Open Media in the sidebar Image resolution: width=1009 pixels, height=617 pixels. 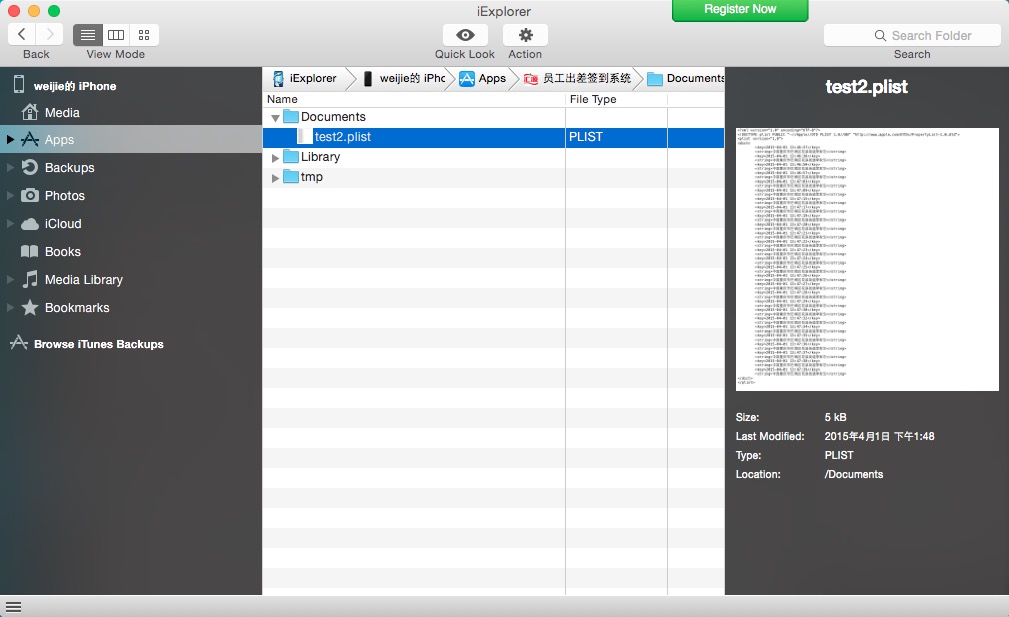62,113
